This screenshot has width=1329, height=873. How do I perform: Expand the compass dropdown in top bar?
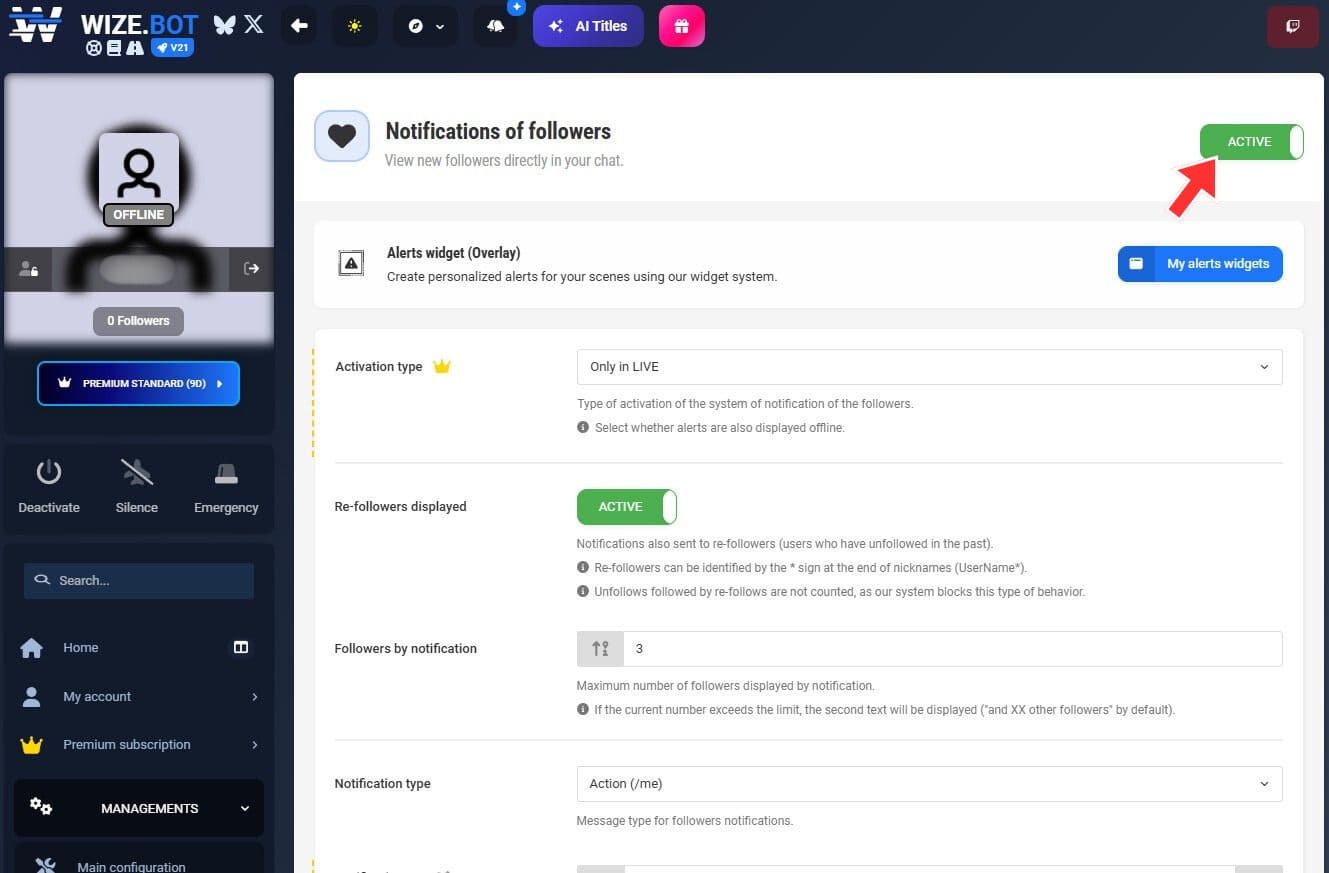tap(426, 26)
